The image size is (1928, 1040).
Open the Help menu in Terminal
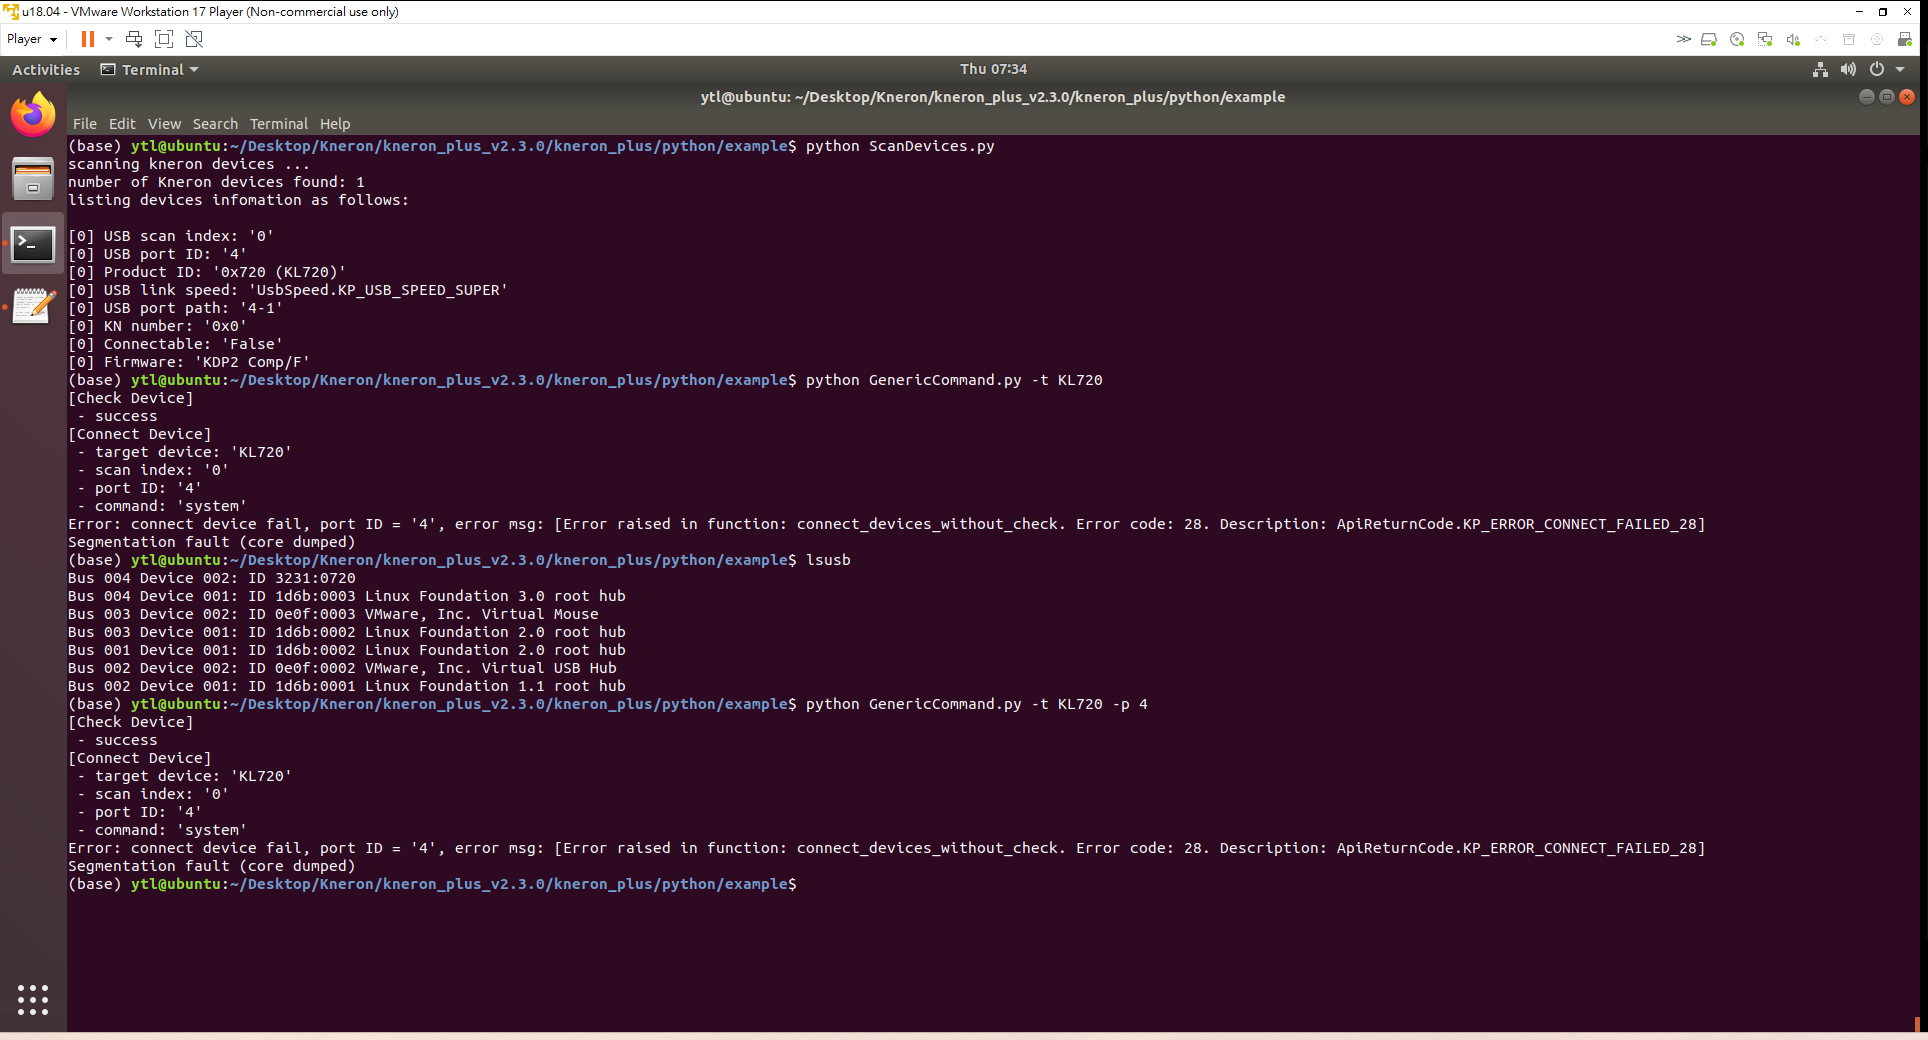[x=335, y=124]
